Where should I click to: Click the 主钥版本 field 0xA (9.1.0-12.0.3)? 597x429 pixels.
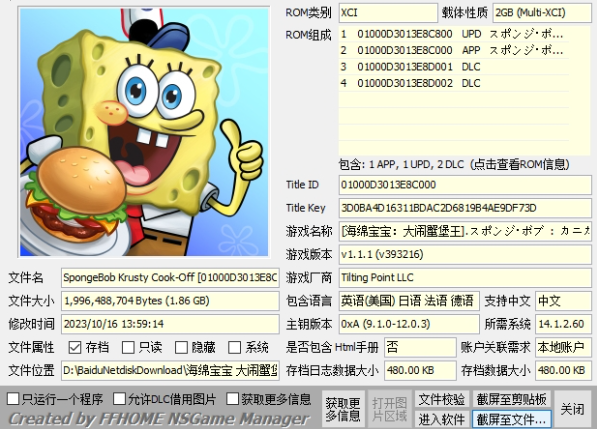click(409, 324)
